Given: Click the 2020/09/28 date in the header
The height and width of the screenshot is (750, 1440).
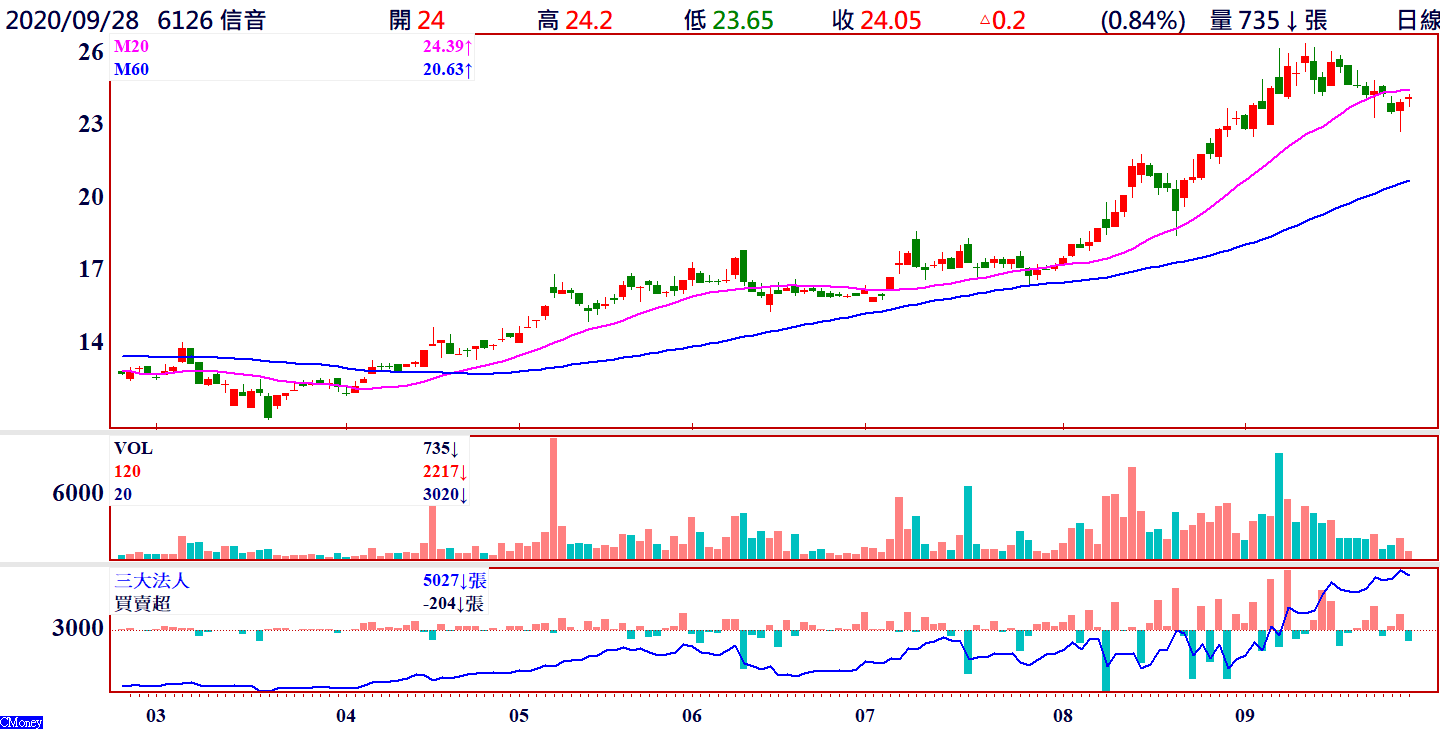Looking at the screenshot, I should click(73, 20).
